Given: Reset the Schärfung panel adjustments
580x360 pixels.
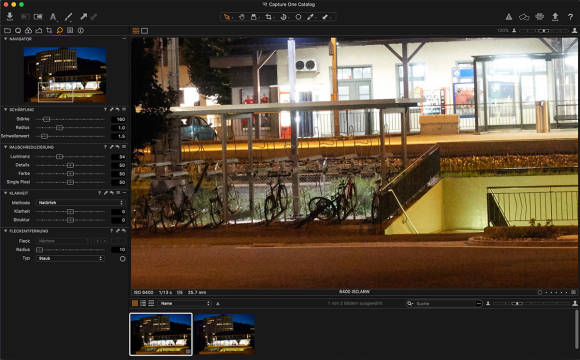Looking at the screenshot, I should coord(117,110).
